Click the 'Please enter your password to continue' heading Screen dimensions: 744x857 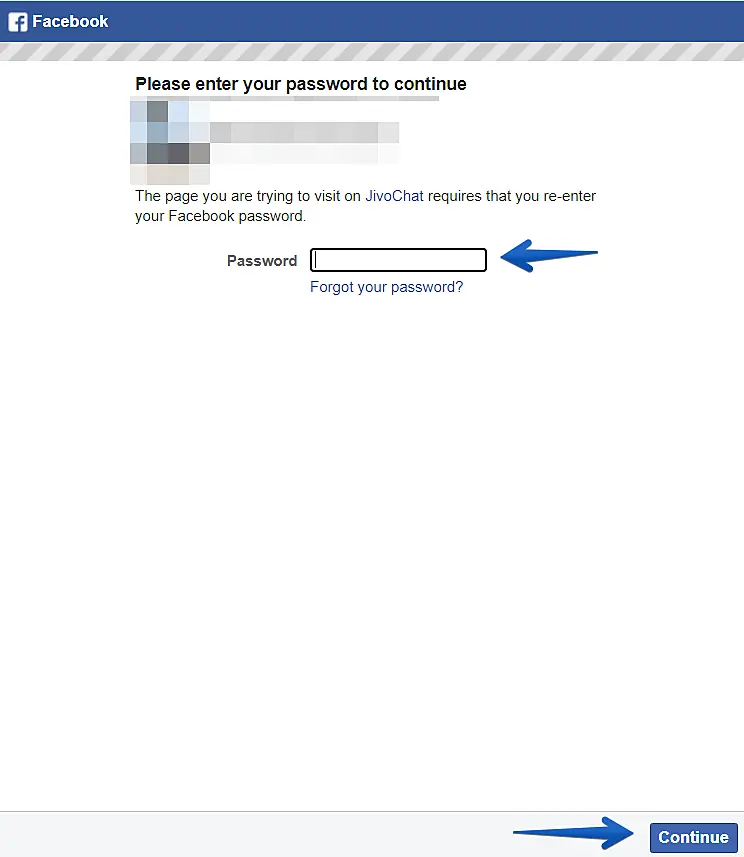click(x=301, y=84)
